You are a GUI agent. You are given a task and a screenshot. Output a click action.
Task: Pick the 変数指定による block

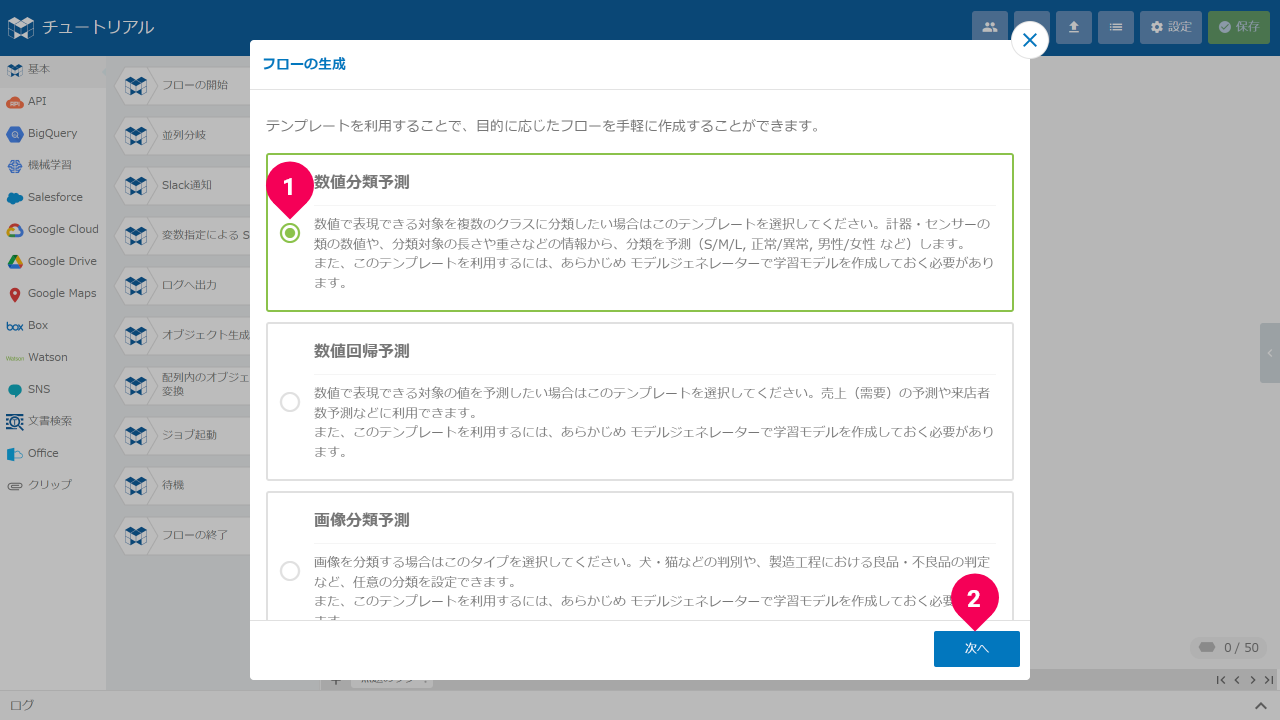183,236
